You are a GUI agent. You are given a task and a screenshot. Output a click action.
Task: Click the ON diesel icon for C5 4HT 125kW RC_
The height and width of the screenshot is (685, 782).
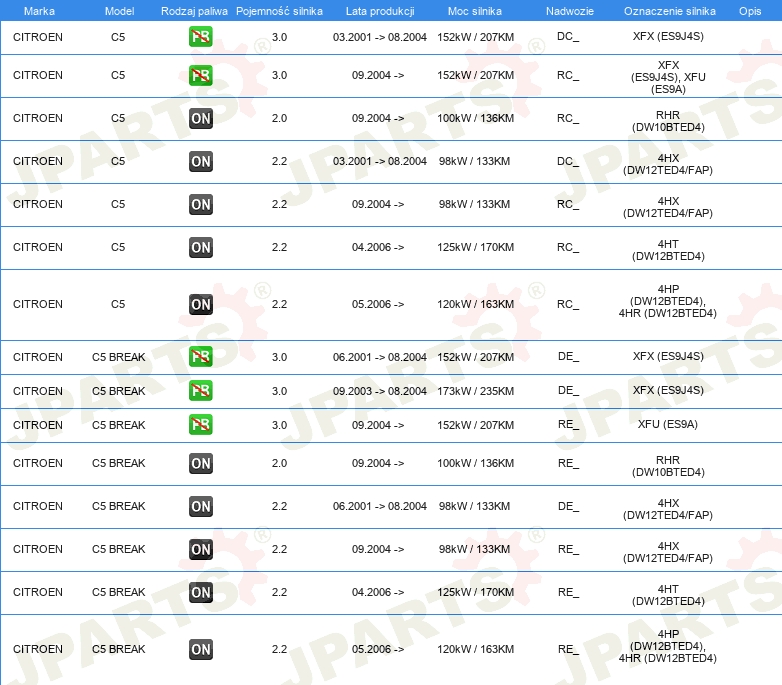[x=200, y=247]
